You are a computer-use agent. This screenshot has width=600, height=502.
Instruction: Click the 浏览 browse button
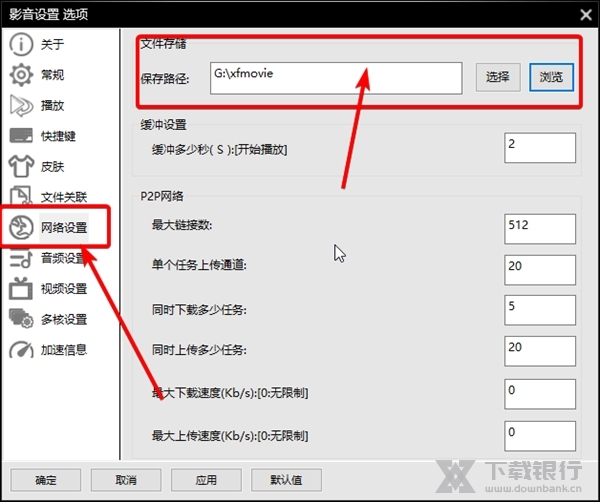point(551,77)
